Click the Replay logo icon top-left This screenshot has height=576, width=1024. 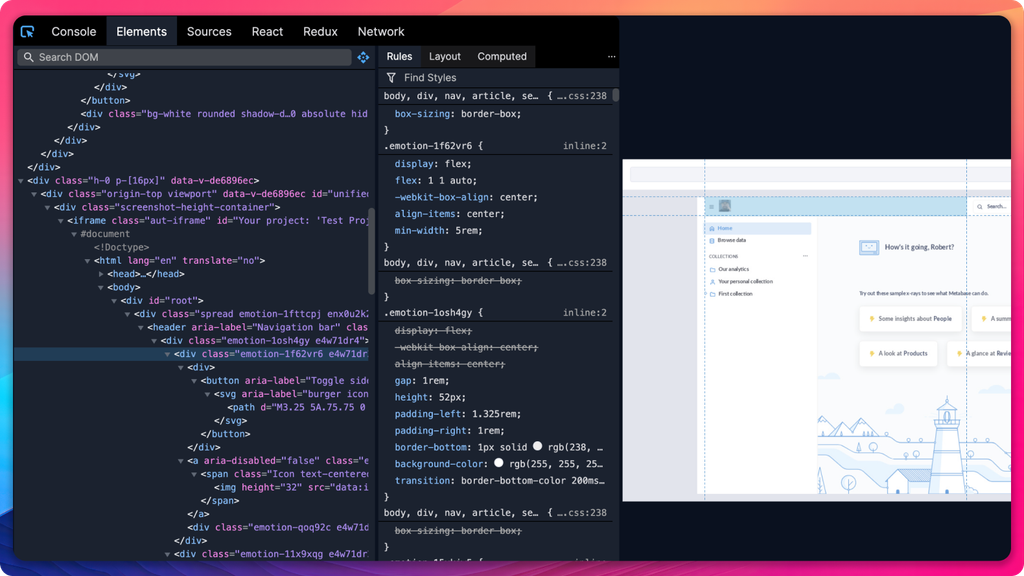27,31
